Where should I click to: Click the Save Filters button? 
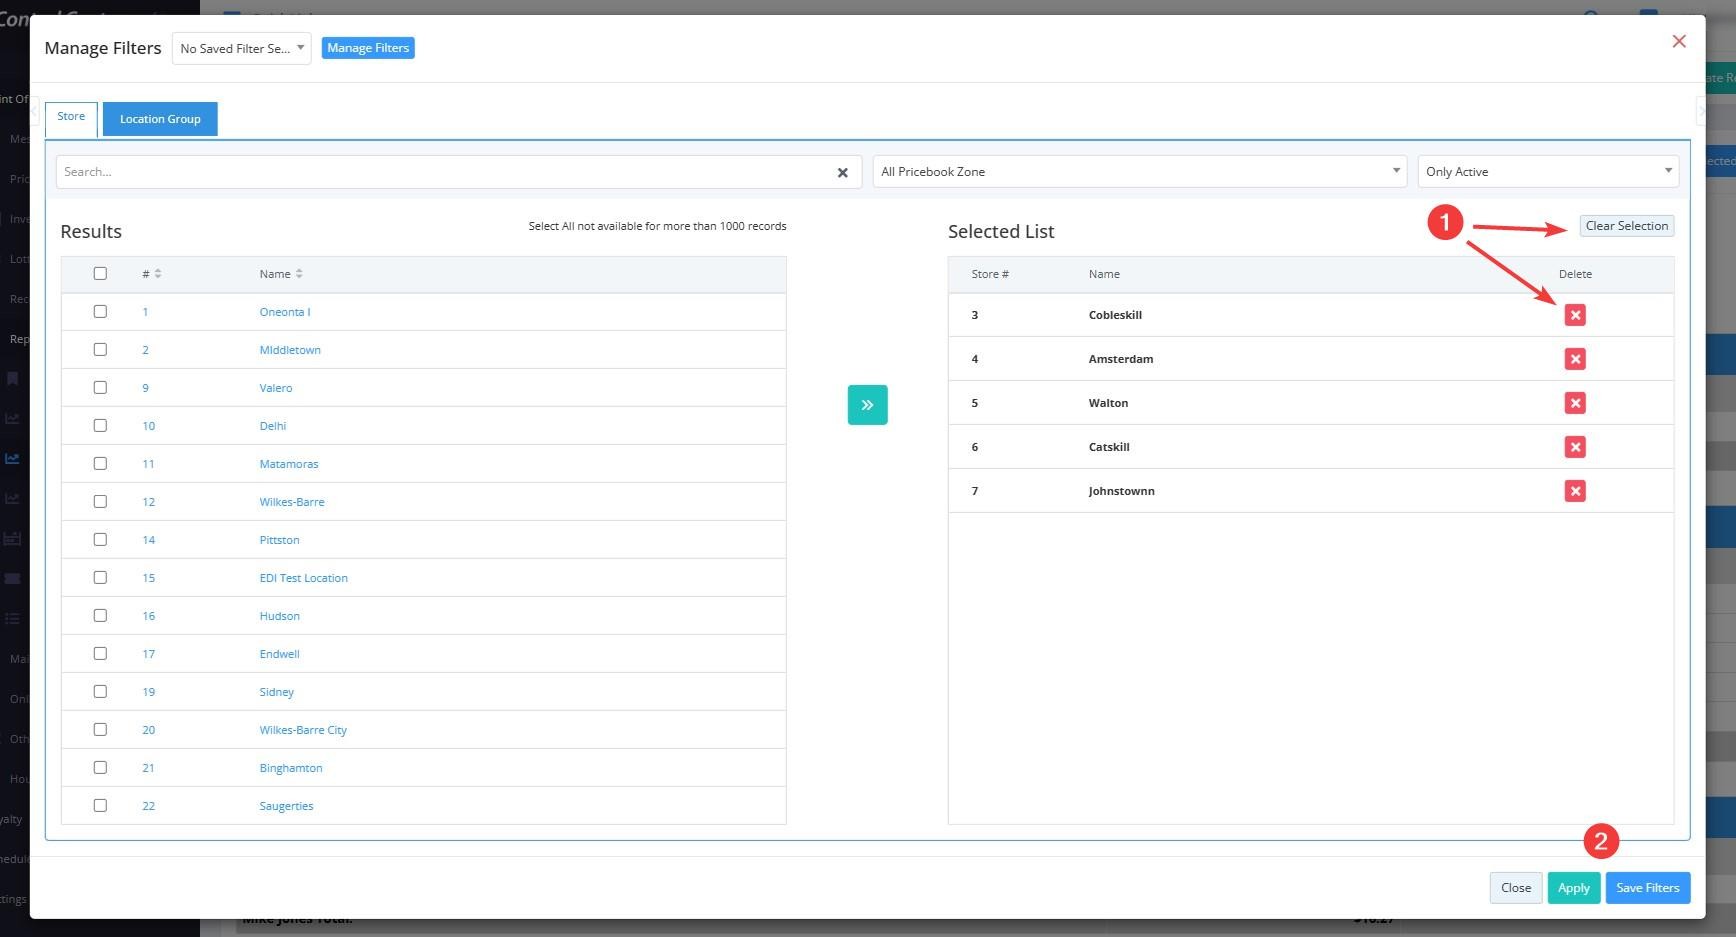tap(1647, 888)
